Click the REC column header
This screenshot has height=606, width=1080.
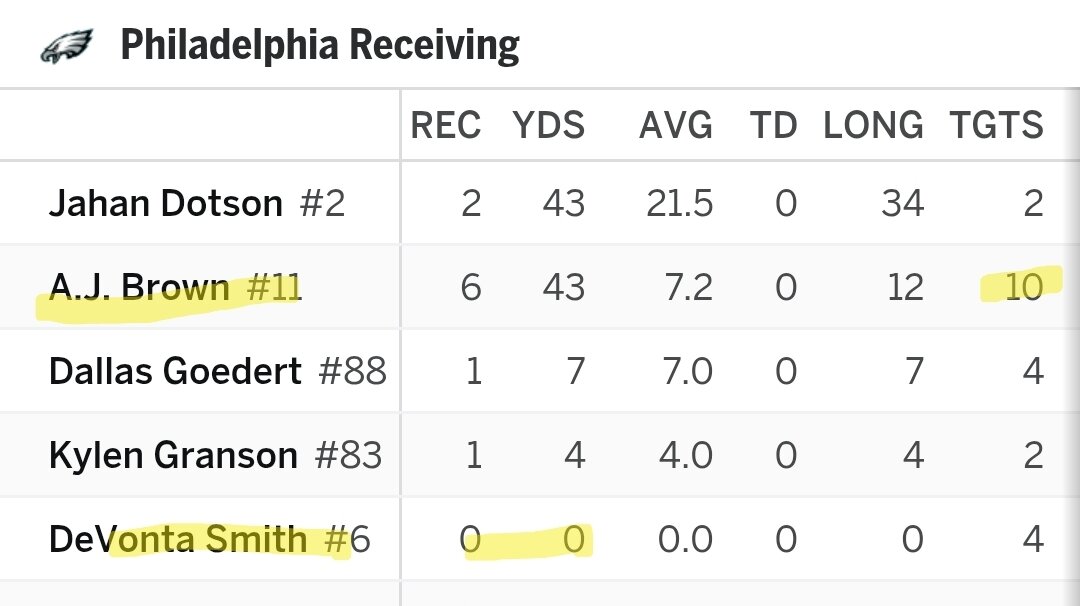[446, 126]
